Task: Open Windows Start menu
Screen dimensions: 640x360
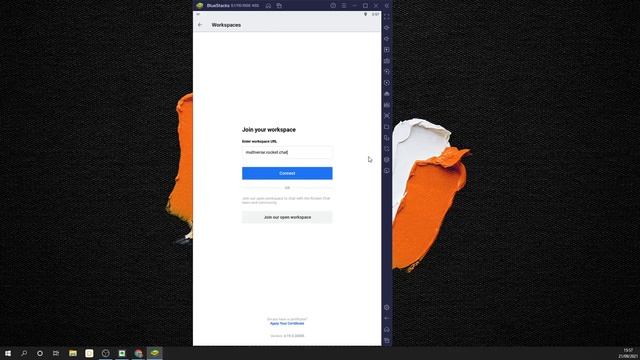Action: (8, 353)
